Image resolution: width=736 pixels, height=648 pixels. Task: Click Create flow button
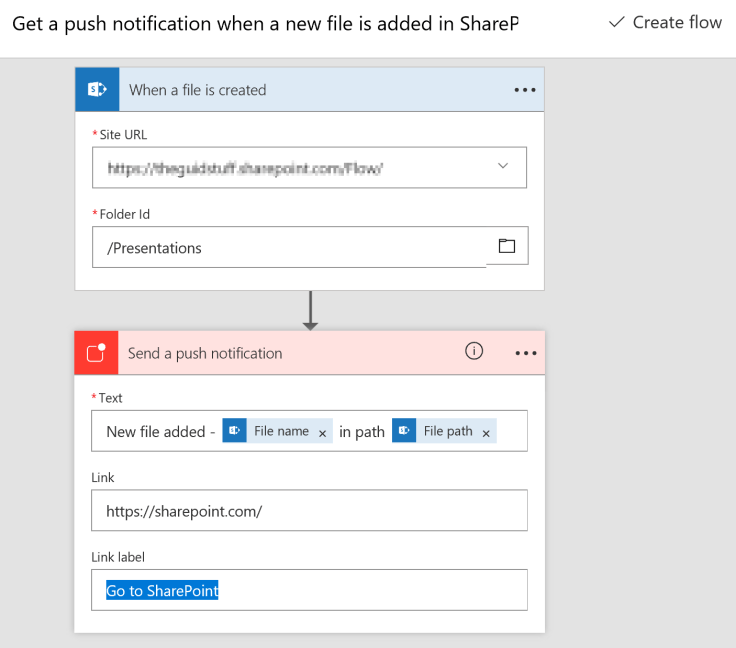click(x=665, y=22)
